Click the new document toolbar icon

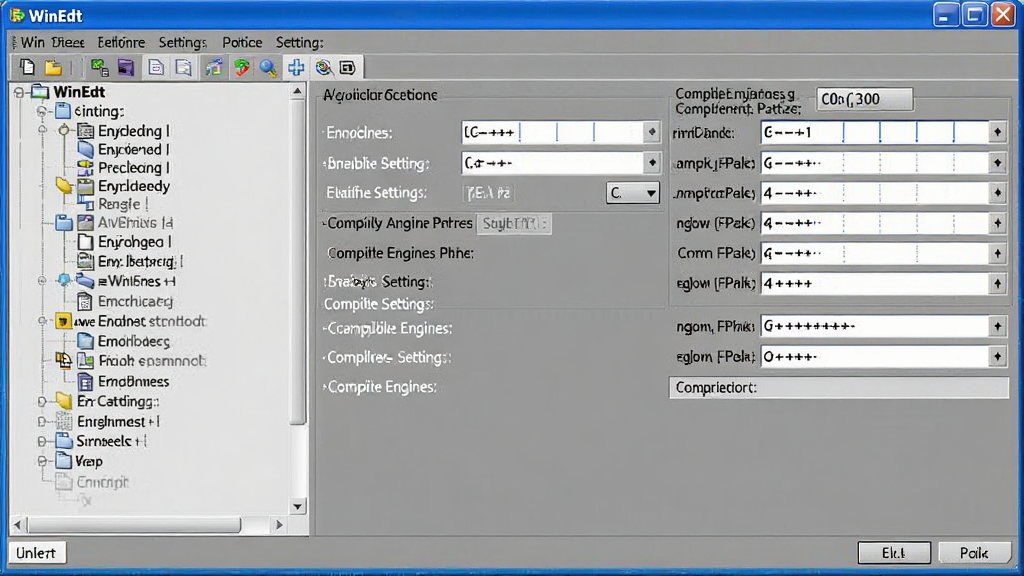point(27,67)
